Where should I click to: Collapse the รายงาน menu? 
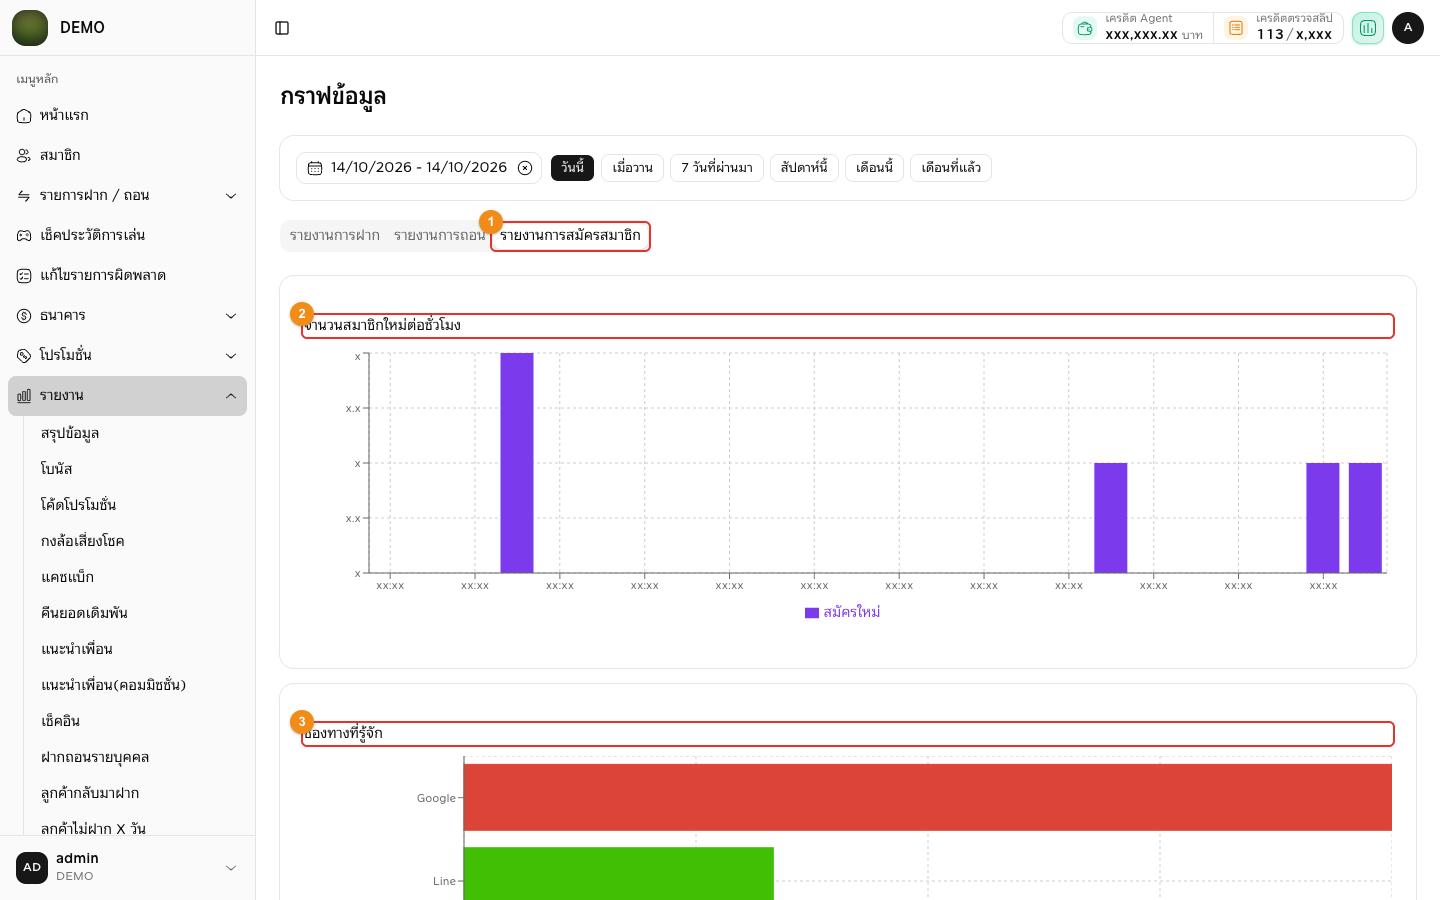[x=127, y=396]
